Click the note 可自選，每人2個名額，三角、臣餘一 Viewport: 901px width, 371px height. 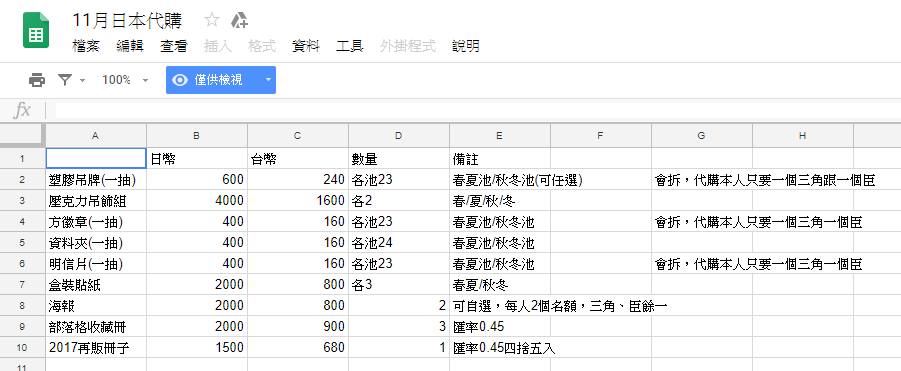coord(560,306)
